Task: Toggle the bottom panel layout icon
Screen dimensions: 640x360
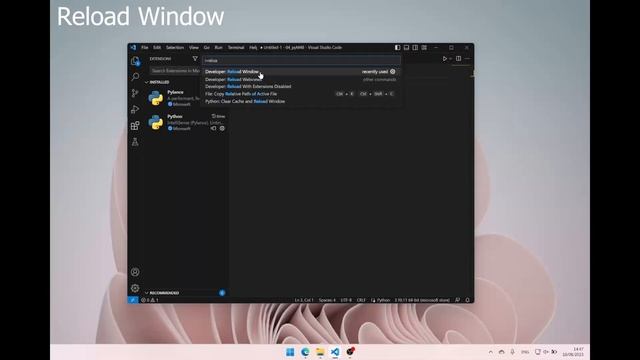Action: point(407,47)
